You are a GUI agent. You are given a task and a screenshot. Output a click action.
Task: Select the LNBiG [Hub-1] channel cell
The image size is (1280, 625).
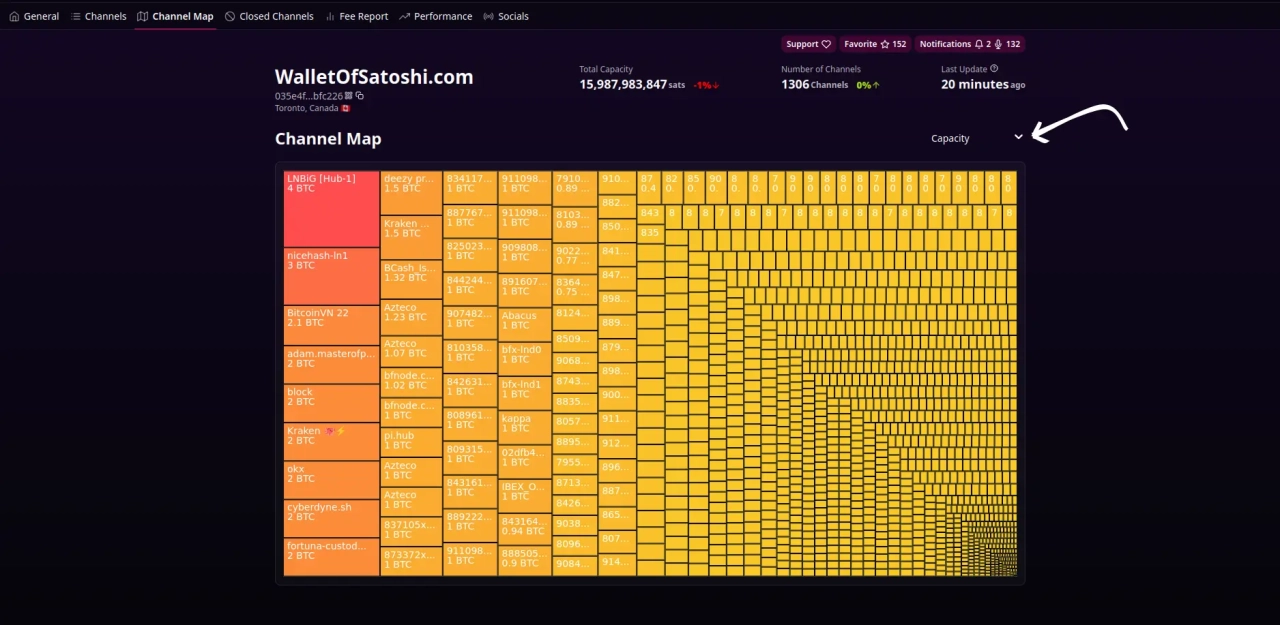click(330, 207)
